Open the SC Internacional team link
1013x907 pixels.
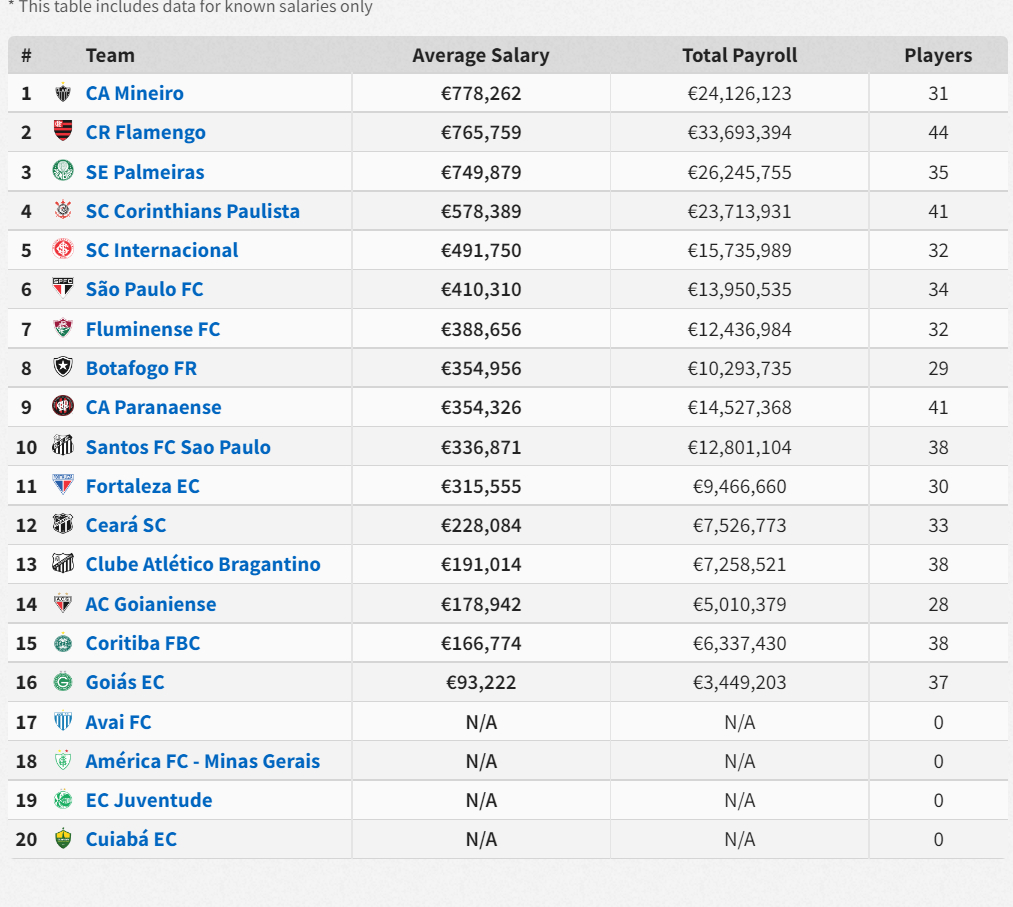click(162, 250)
